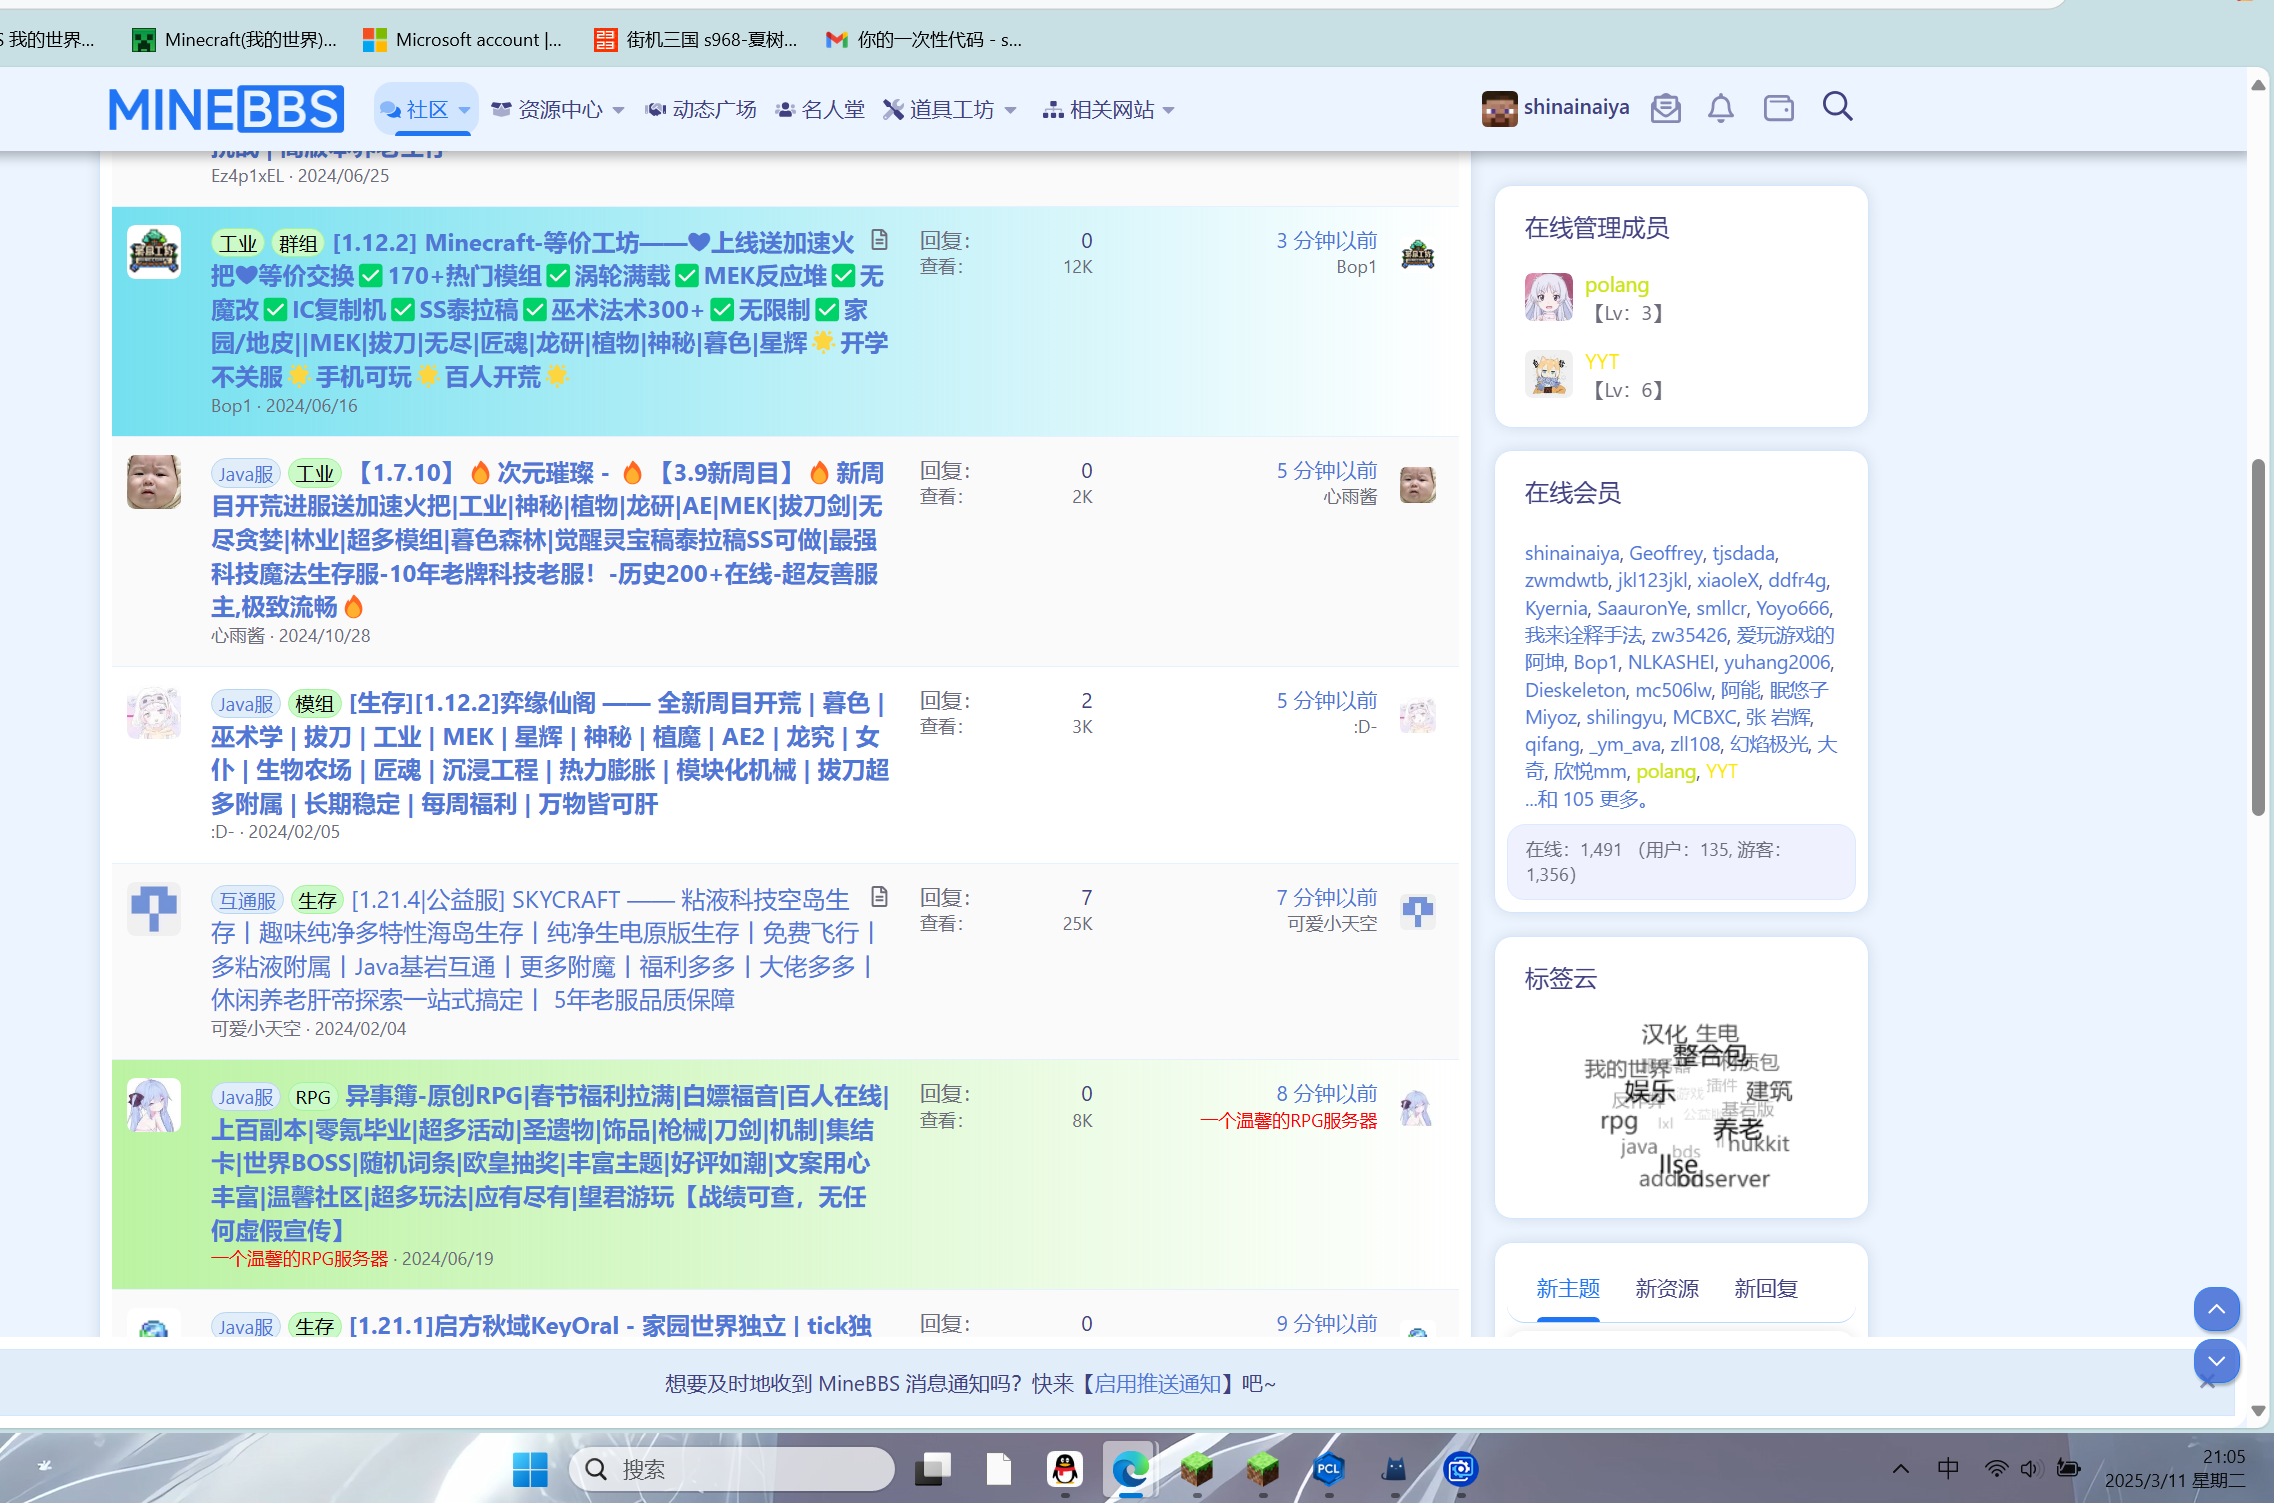Open 娱乐 tag in tag cloud

pos(1650,1091)
